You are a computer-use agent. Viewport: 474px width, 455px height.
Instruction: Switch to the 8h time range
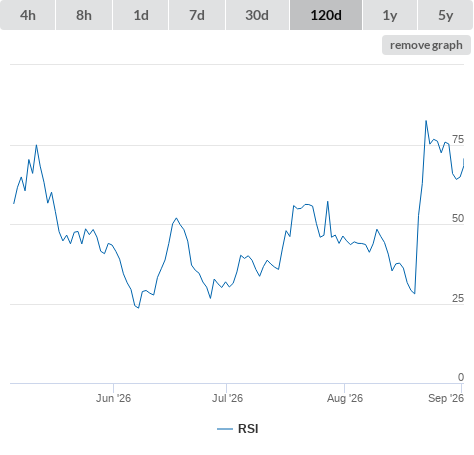84,15
